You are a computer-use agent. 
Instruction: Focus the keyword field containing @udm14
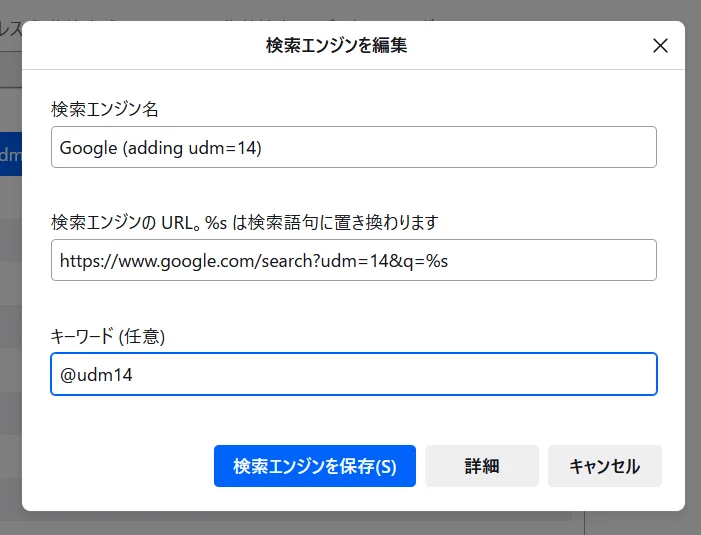pyautogui.click(x=354, y=374)
